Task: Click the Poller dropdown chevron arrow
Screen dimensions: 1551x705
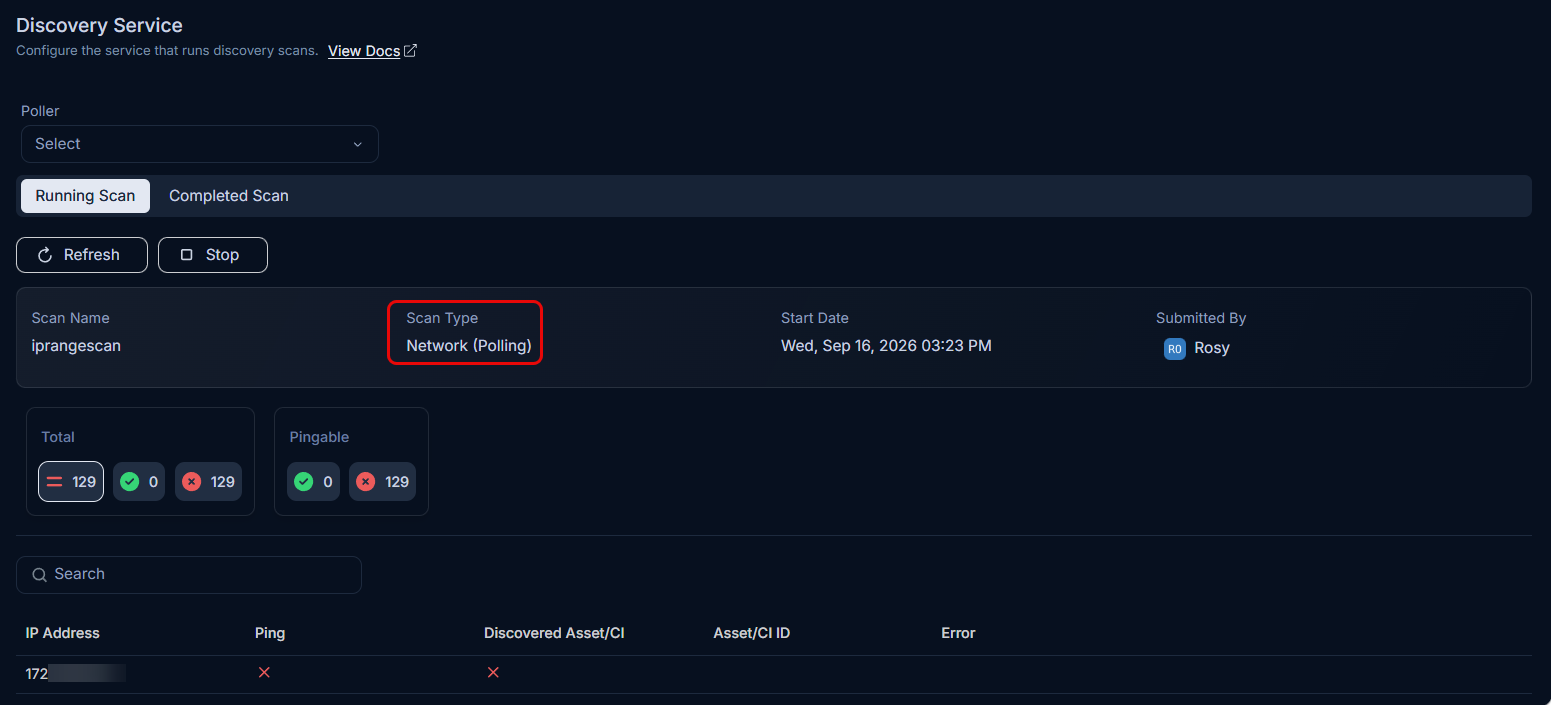Action: click(358, 144)
